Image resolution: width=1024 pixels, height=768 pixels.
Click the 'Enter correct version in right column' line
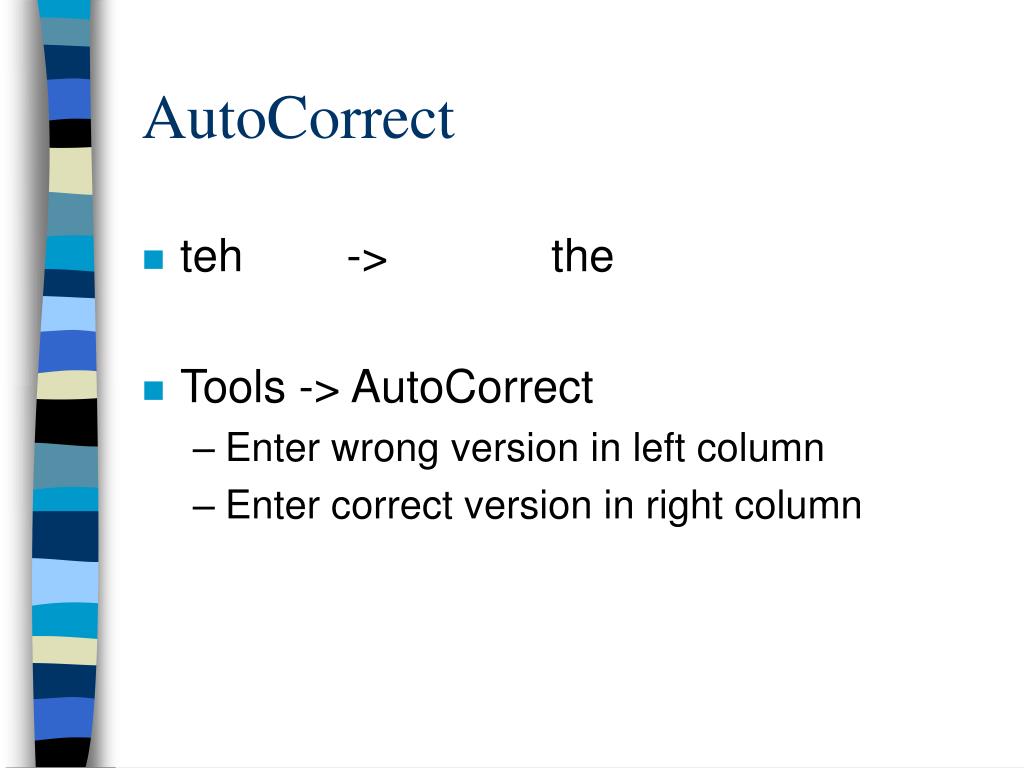[528, 506]
